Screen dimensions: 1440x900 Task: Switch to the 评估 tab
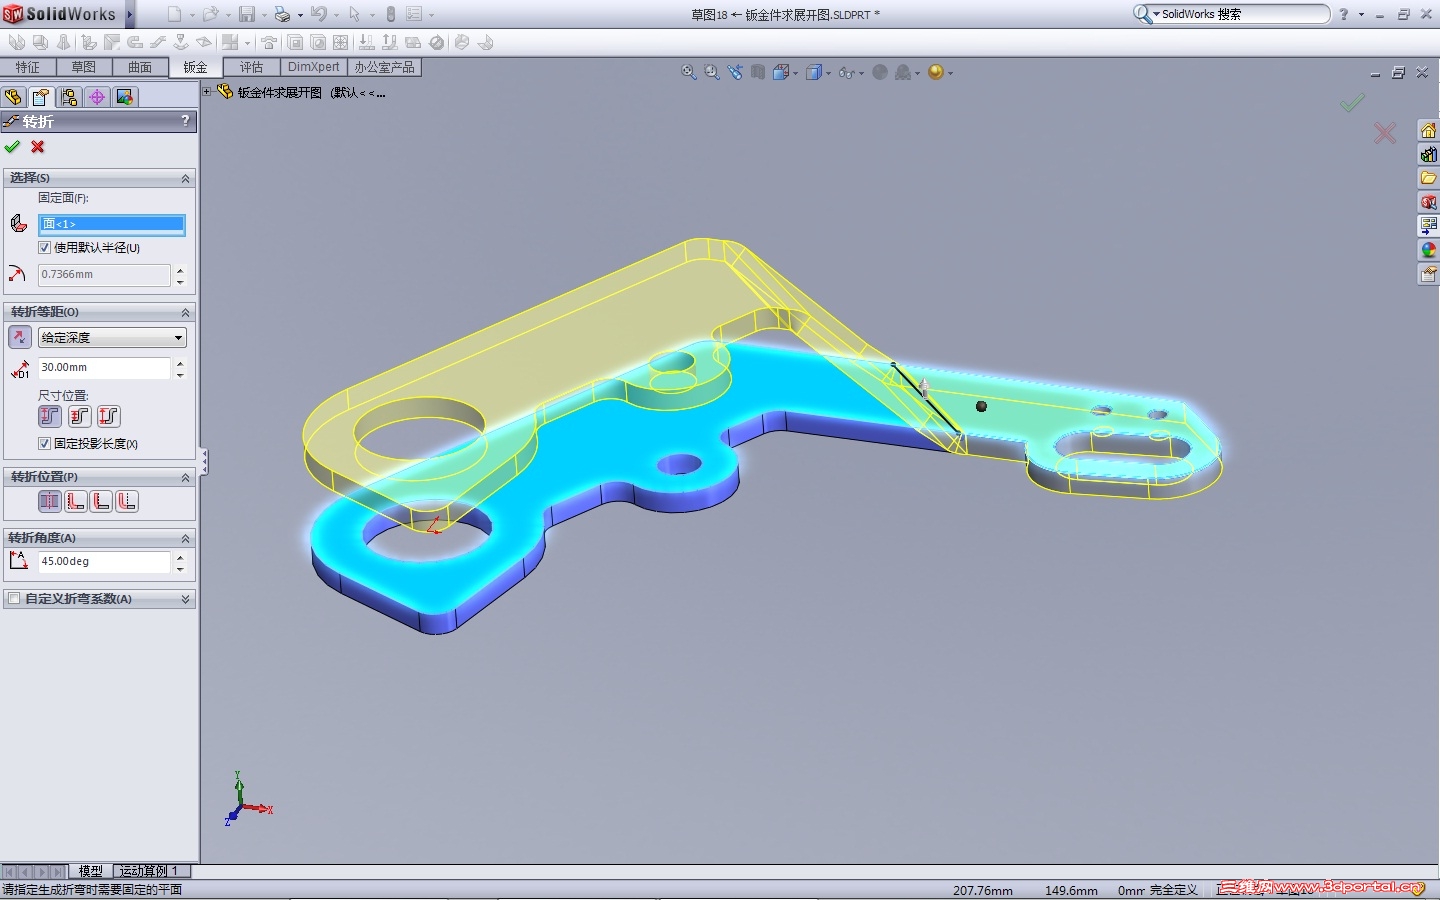click(252, 67)
